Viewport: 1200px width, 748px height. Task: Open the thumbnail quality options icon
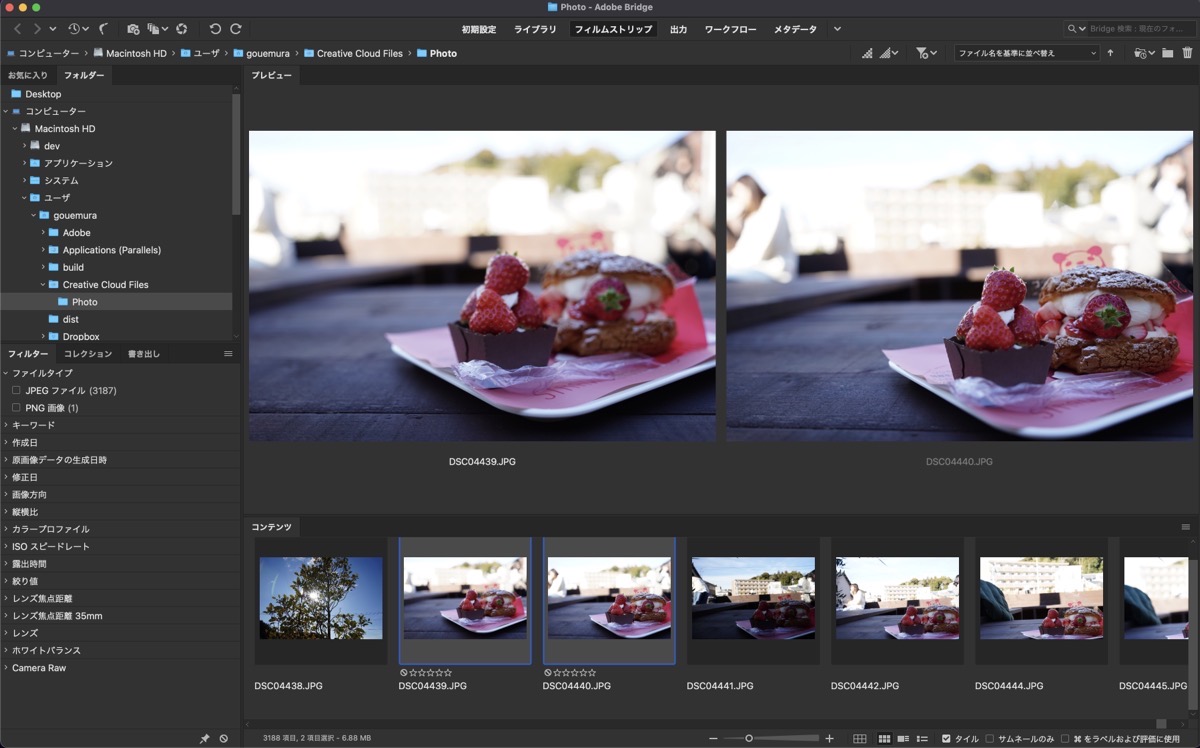889,53
